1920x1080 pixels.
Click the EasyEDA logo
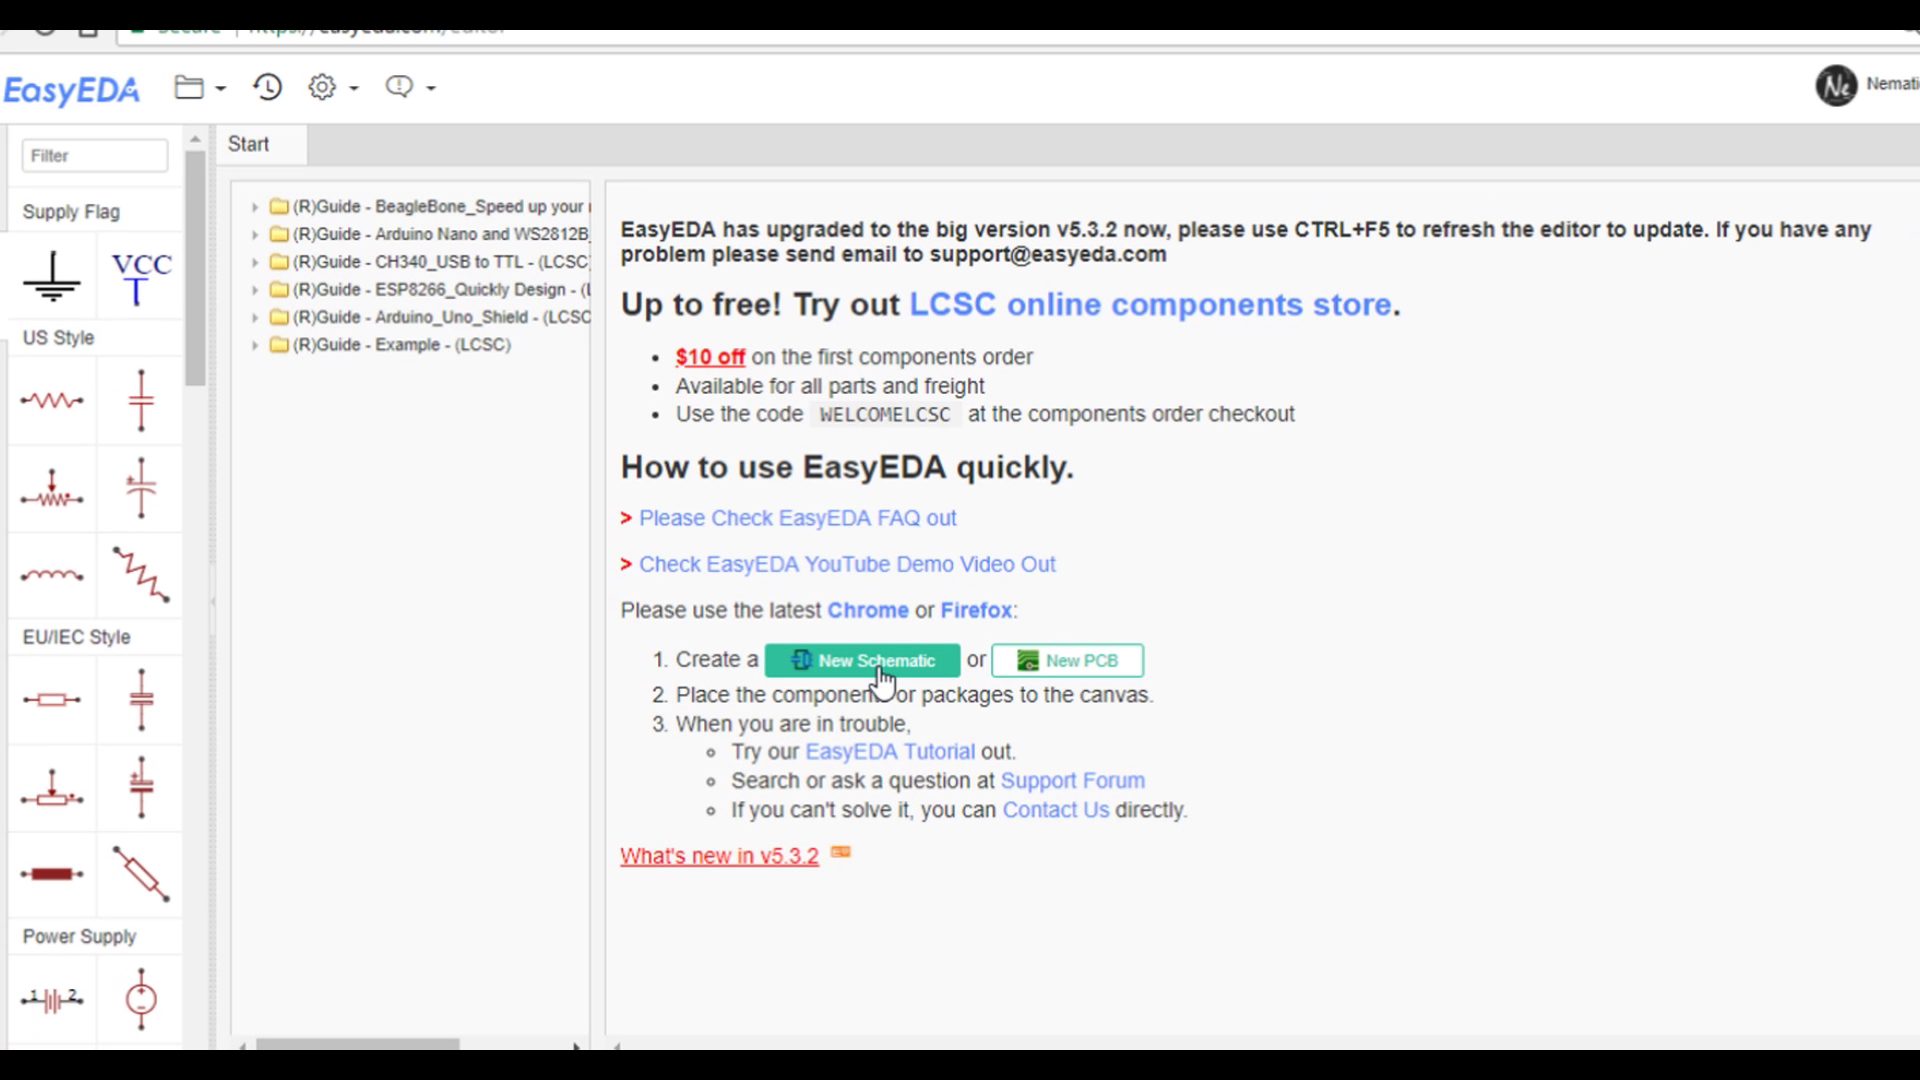[x=71, y=90]
